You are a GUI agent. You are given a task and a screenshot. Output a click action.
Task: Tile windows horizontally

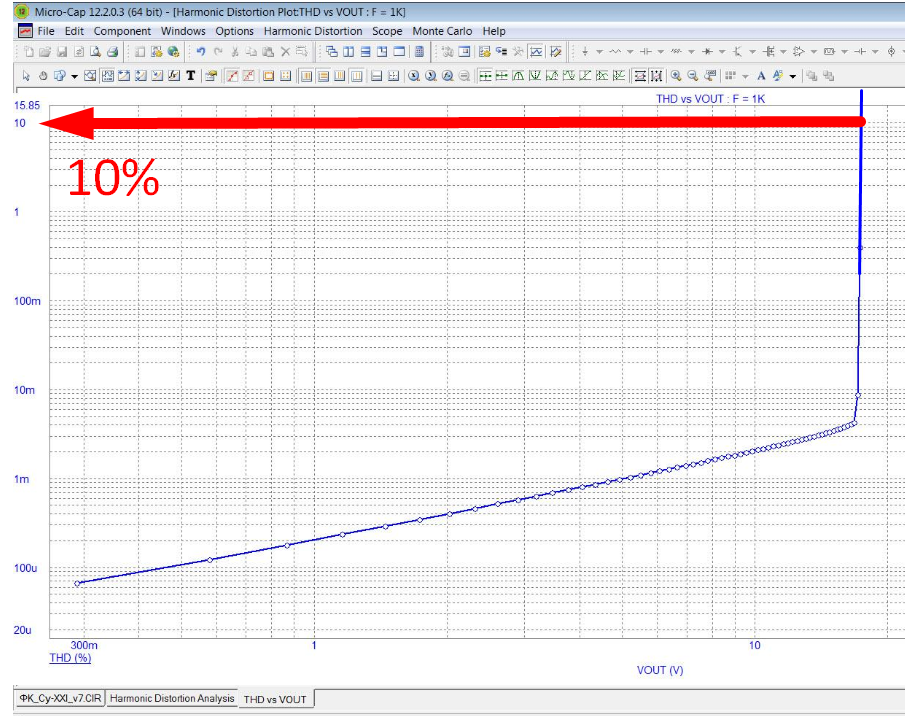tap(365, 52)
